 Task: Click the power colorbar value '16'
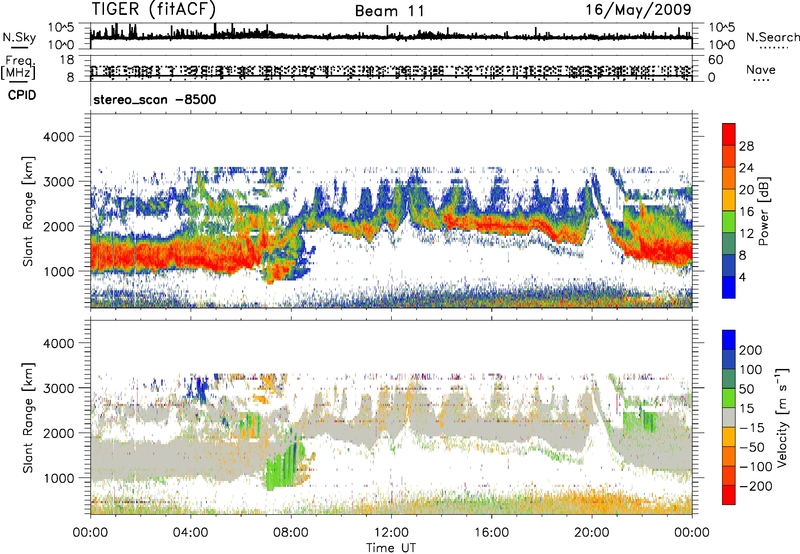[x=746, y=212]
